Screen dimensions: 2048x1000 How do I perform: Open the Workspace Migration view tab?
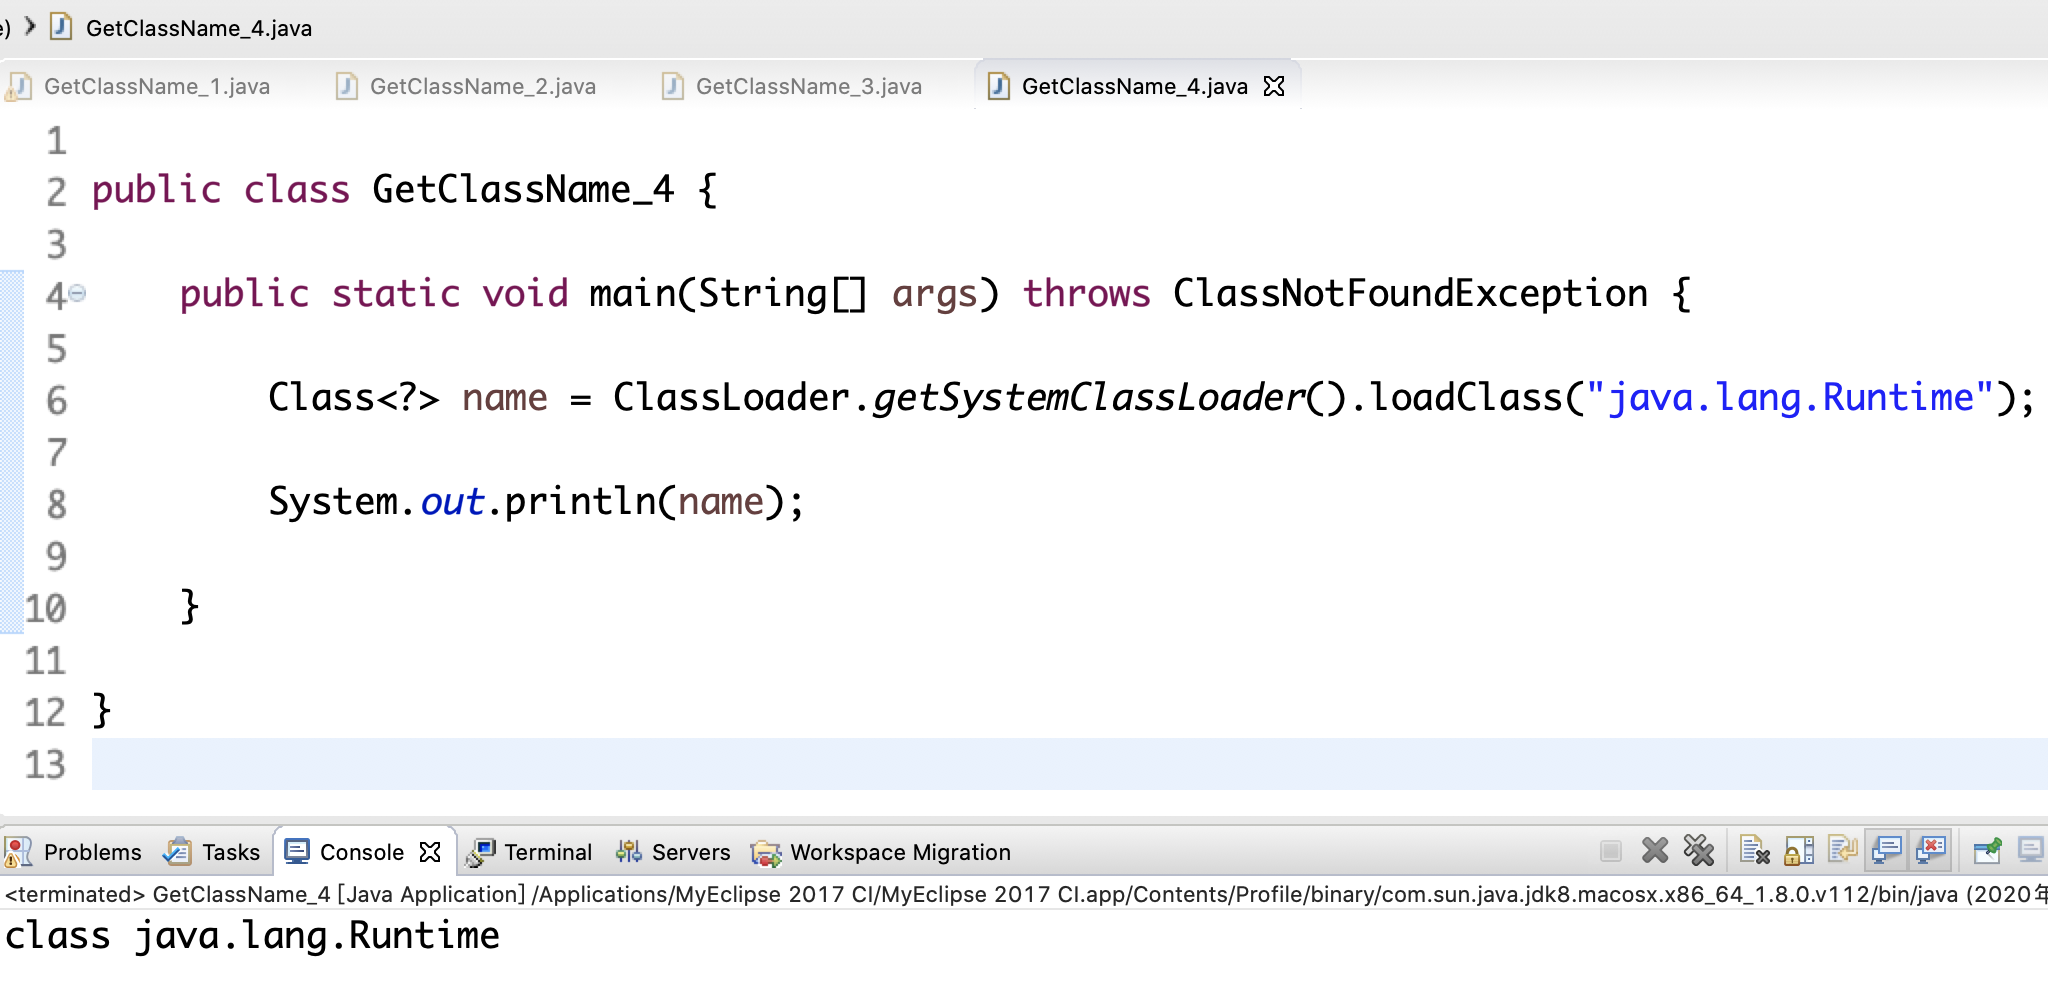[x=881, y=852]
